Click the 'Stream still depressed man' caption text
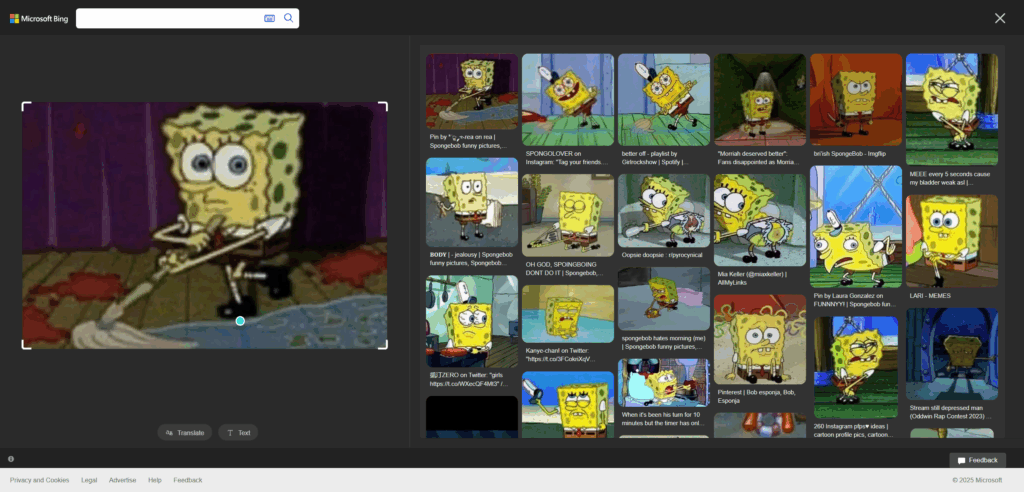This screenshot has width=1024, height=492. [x=950, y=412]
